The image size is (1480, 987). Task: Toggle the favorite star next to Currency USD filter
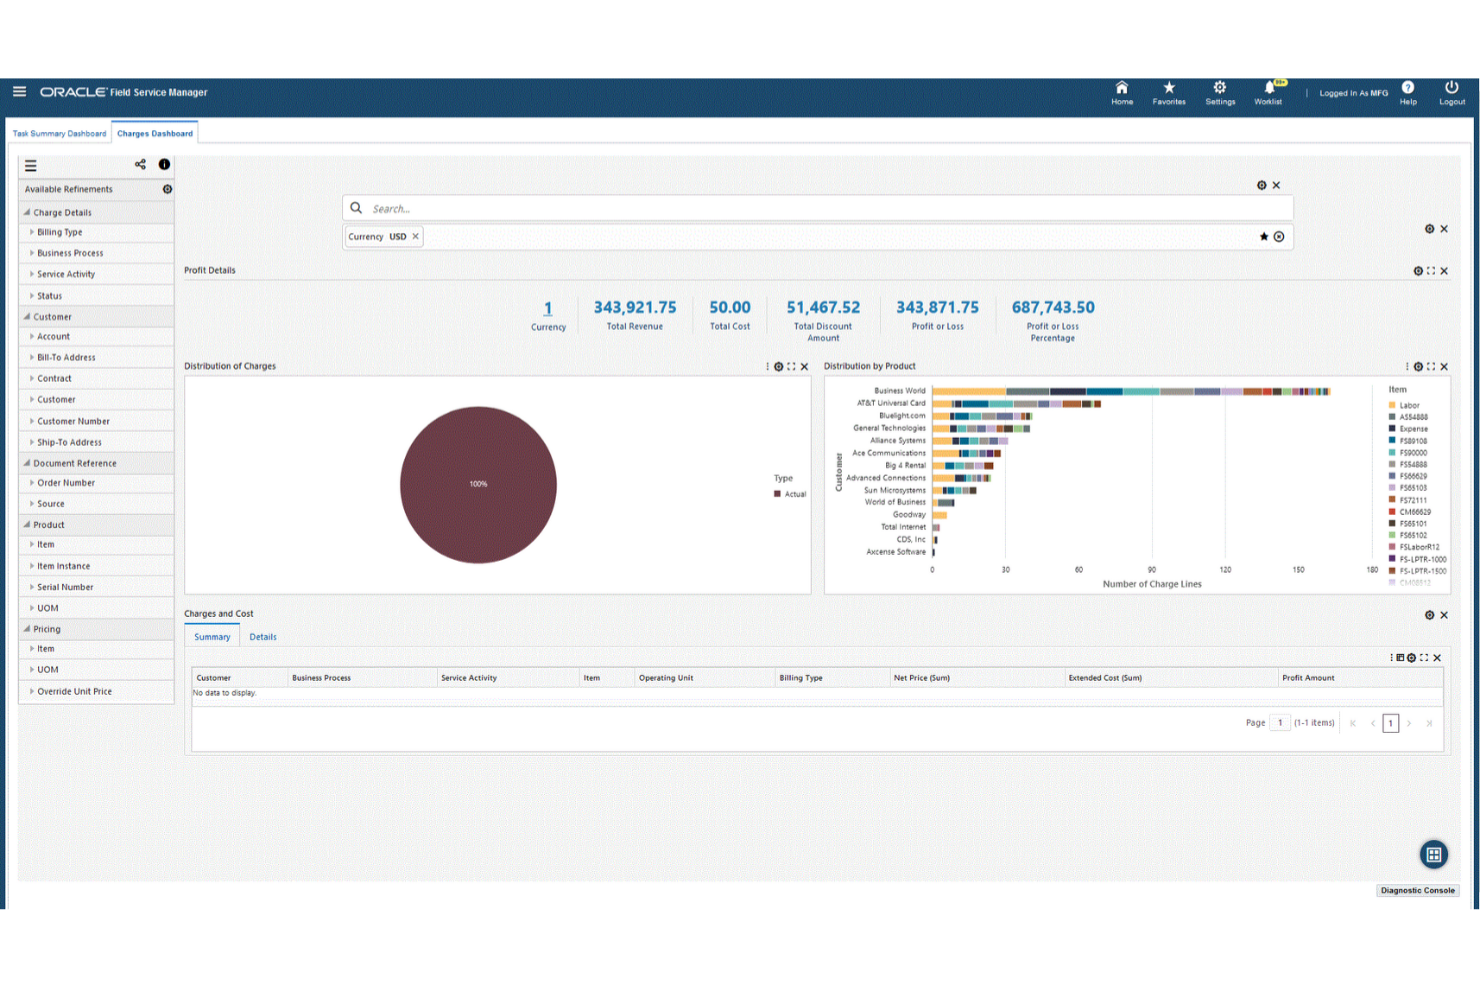pyautogui.click(x=1263, y=236)
